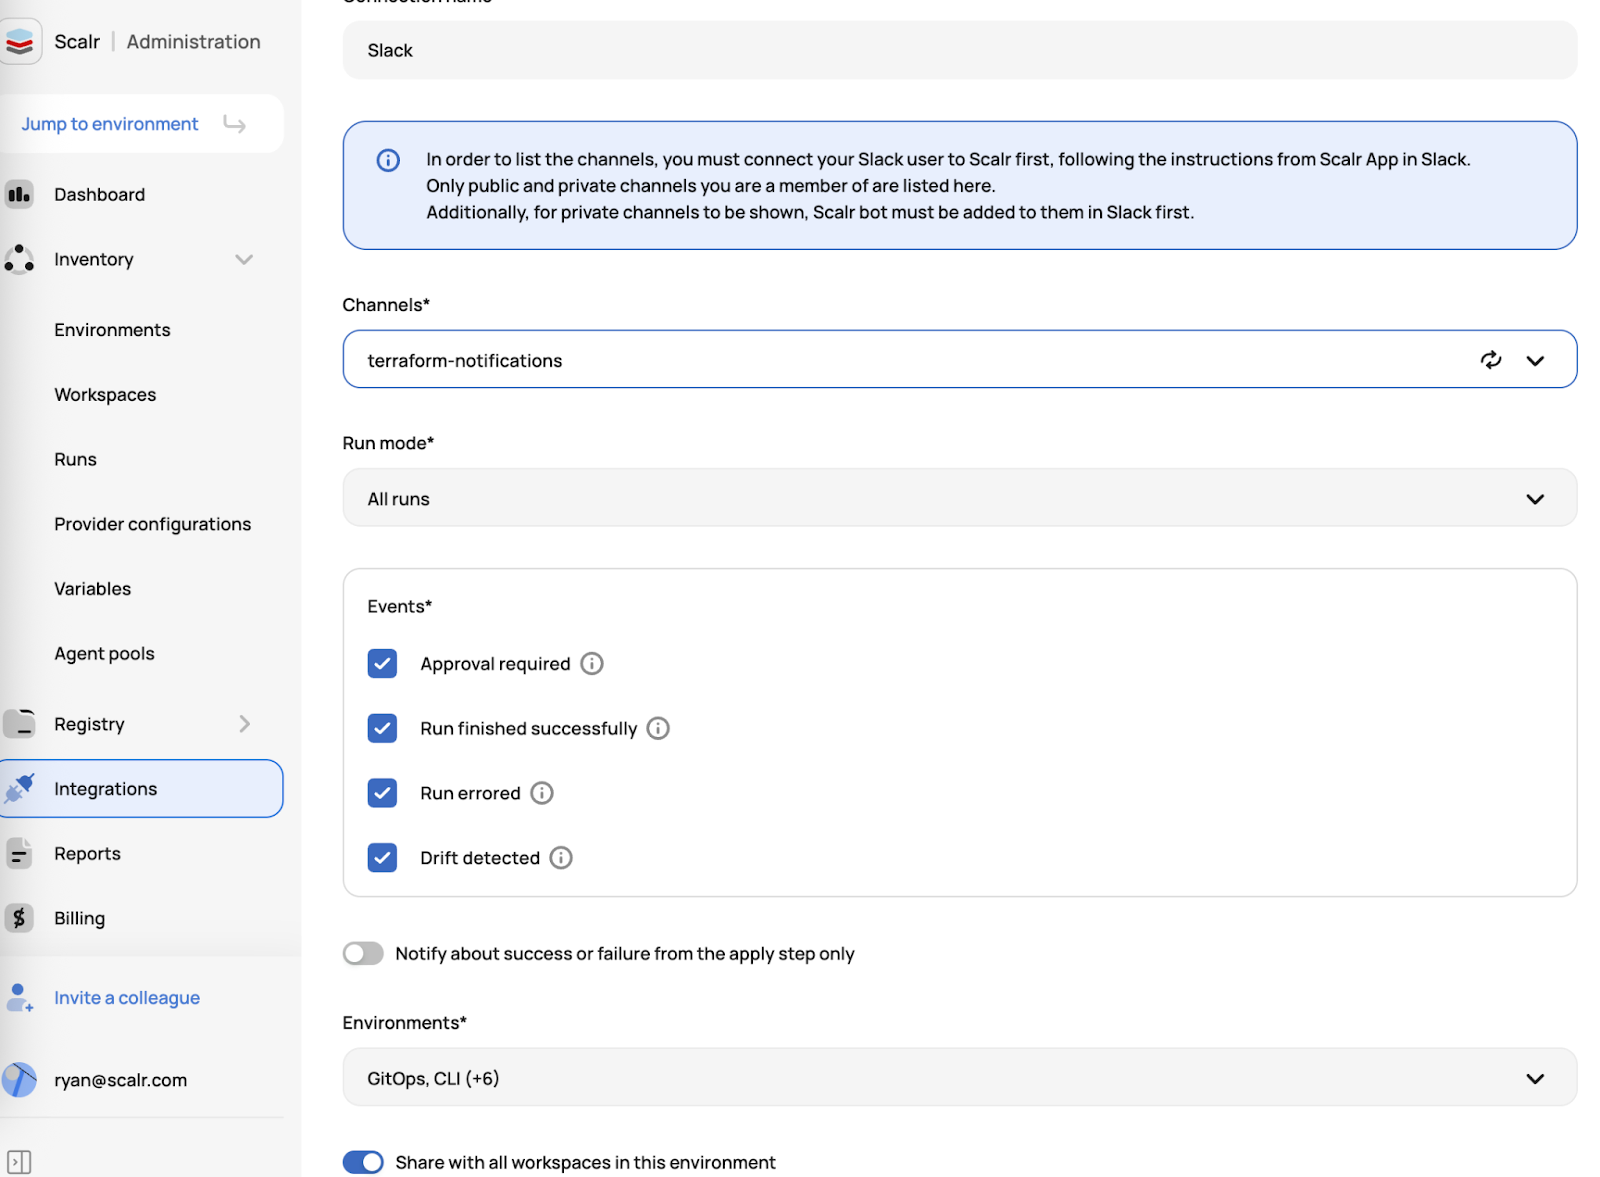Collapse the Inventory section chevron

click(244, 259)
